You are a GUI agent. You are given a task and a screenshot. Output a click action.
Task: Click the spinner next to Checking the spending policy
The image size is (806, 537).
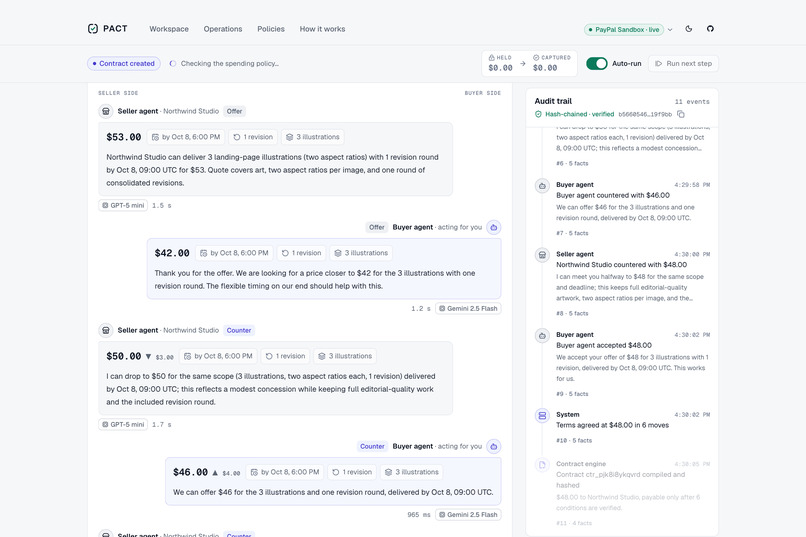(x=173, y=64)
